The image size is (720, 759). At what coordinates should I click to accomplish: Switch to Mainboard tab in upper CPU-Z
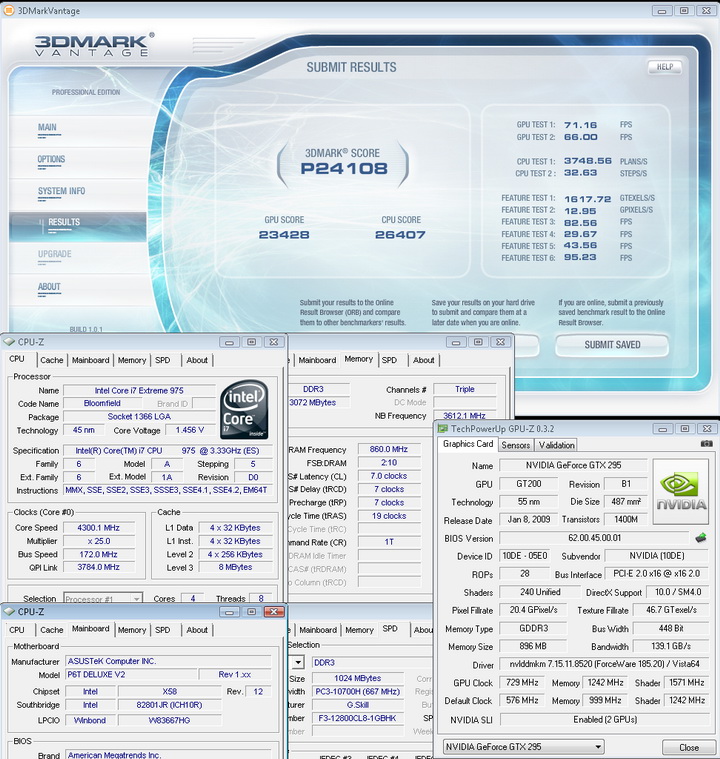coord(91,360)
